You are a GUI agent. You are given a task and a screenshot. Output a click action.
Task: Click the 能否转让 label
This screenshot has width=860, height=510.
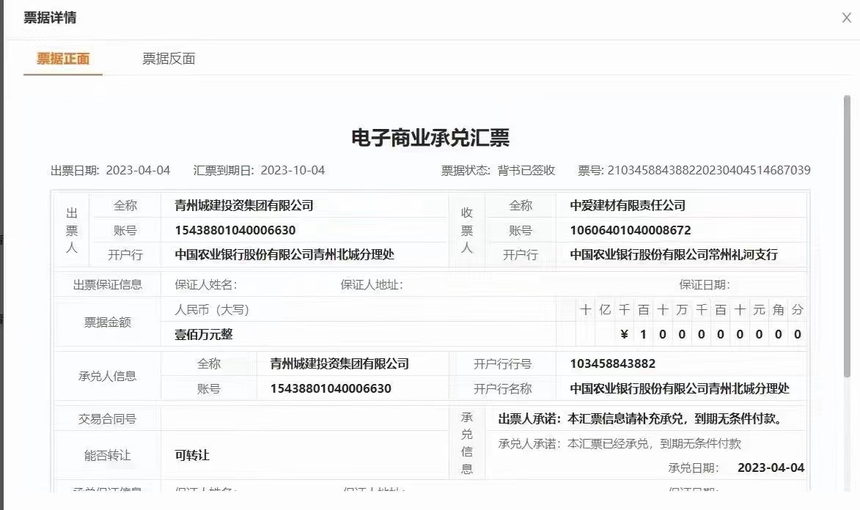pyautogui.click(x=108, y=455)
